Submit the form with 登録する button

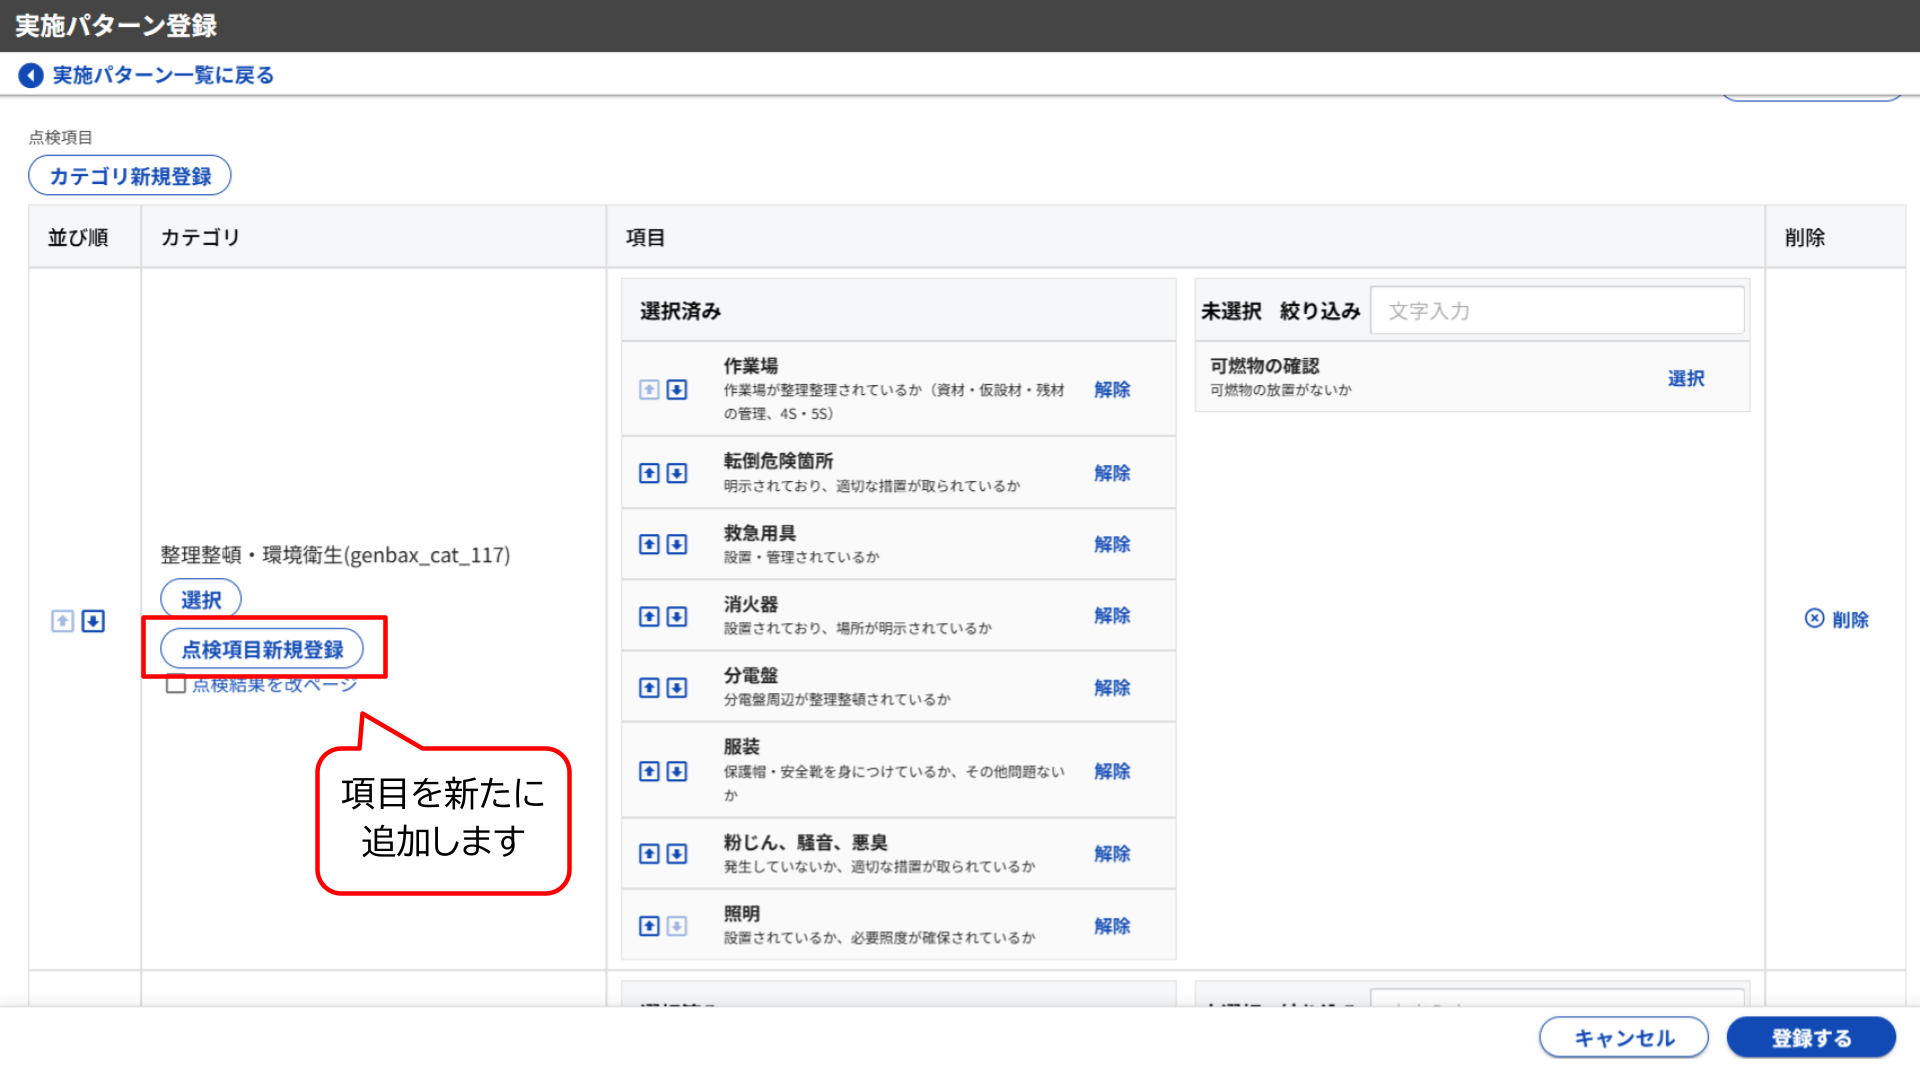(1810, 1037)
